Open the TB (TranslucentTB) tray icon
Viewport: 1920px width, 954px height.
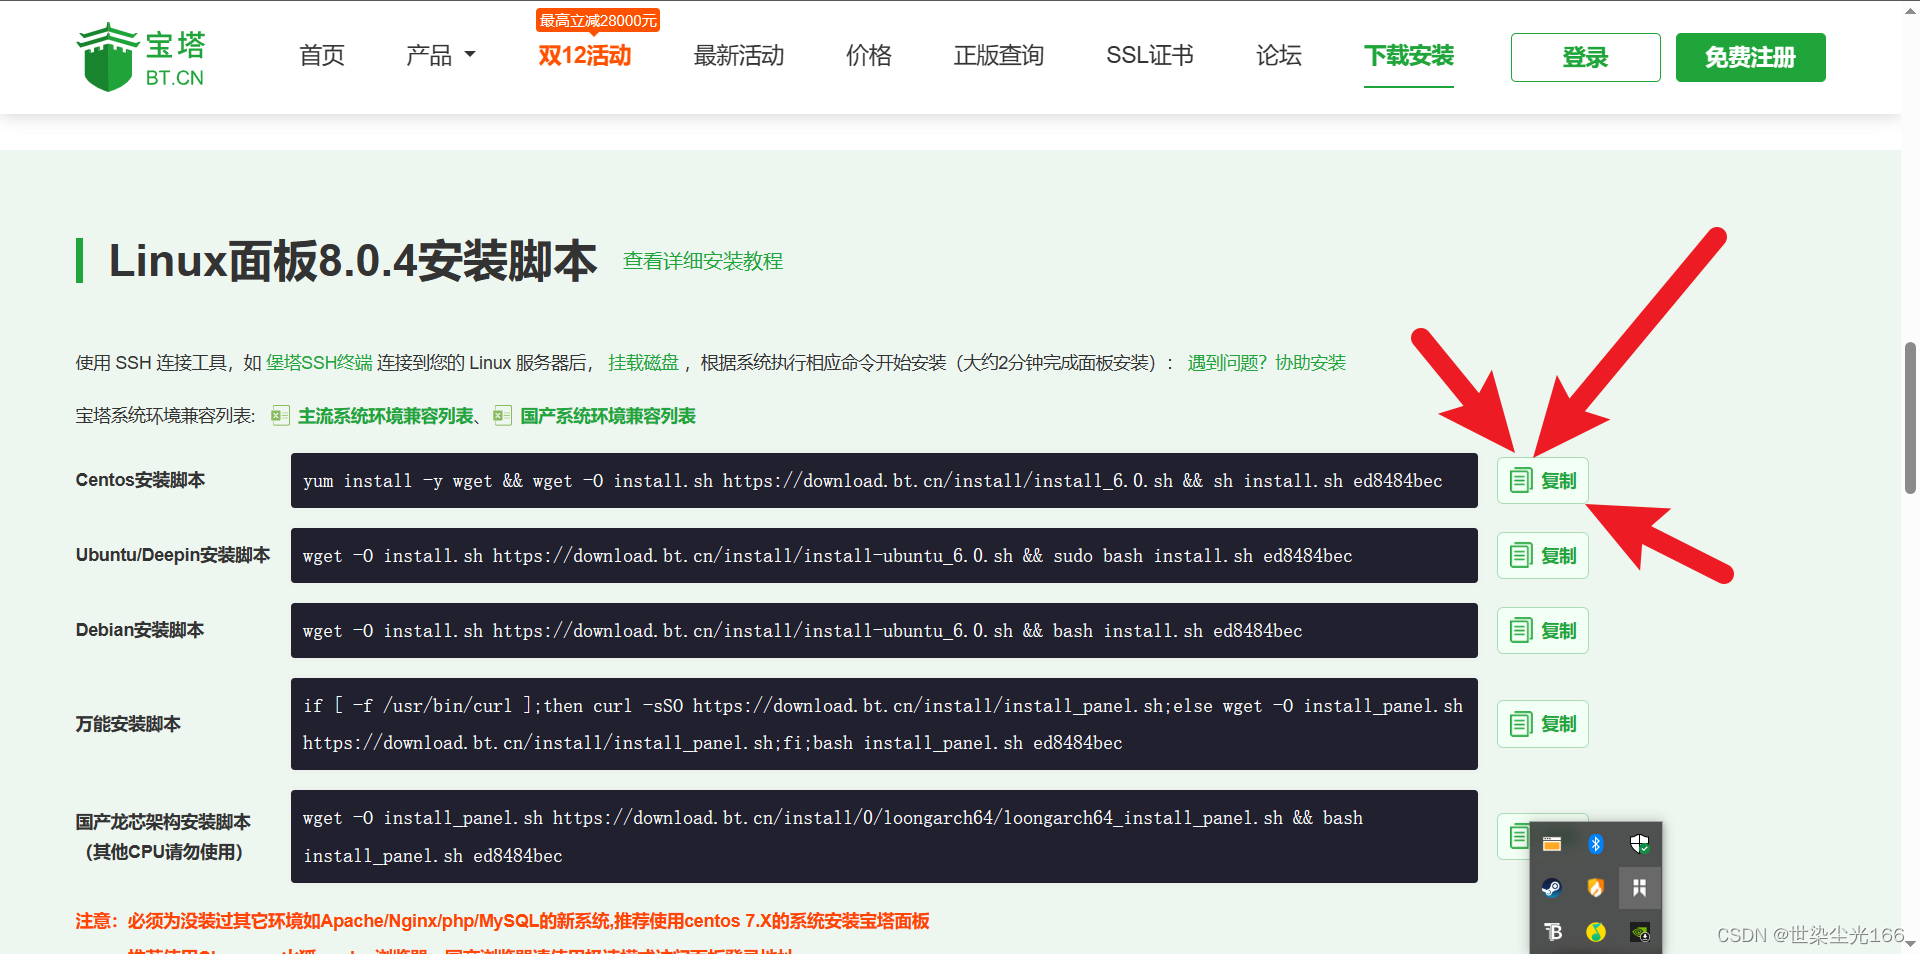[1552, 932]
